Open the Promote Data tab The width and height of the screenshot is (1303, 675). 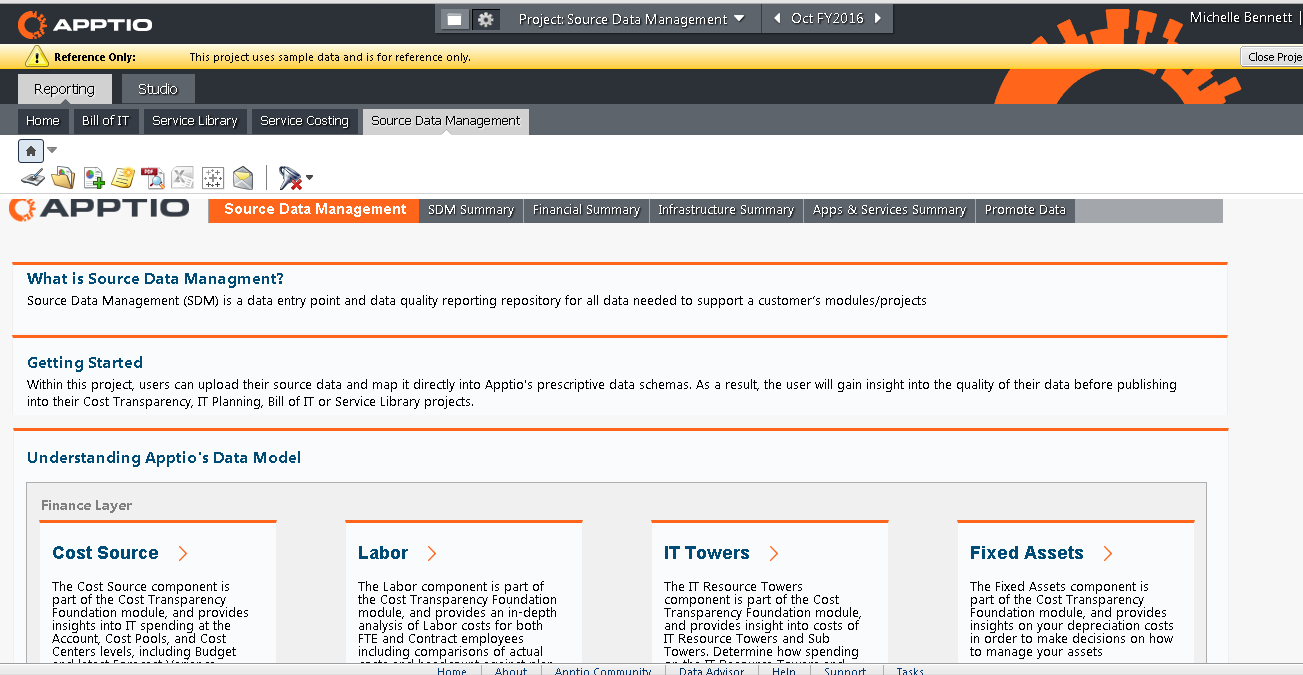[x=1025, y=210]
